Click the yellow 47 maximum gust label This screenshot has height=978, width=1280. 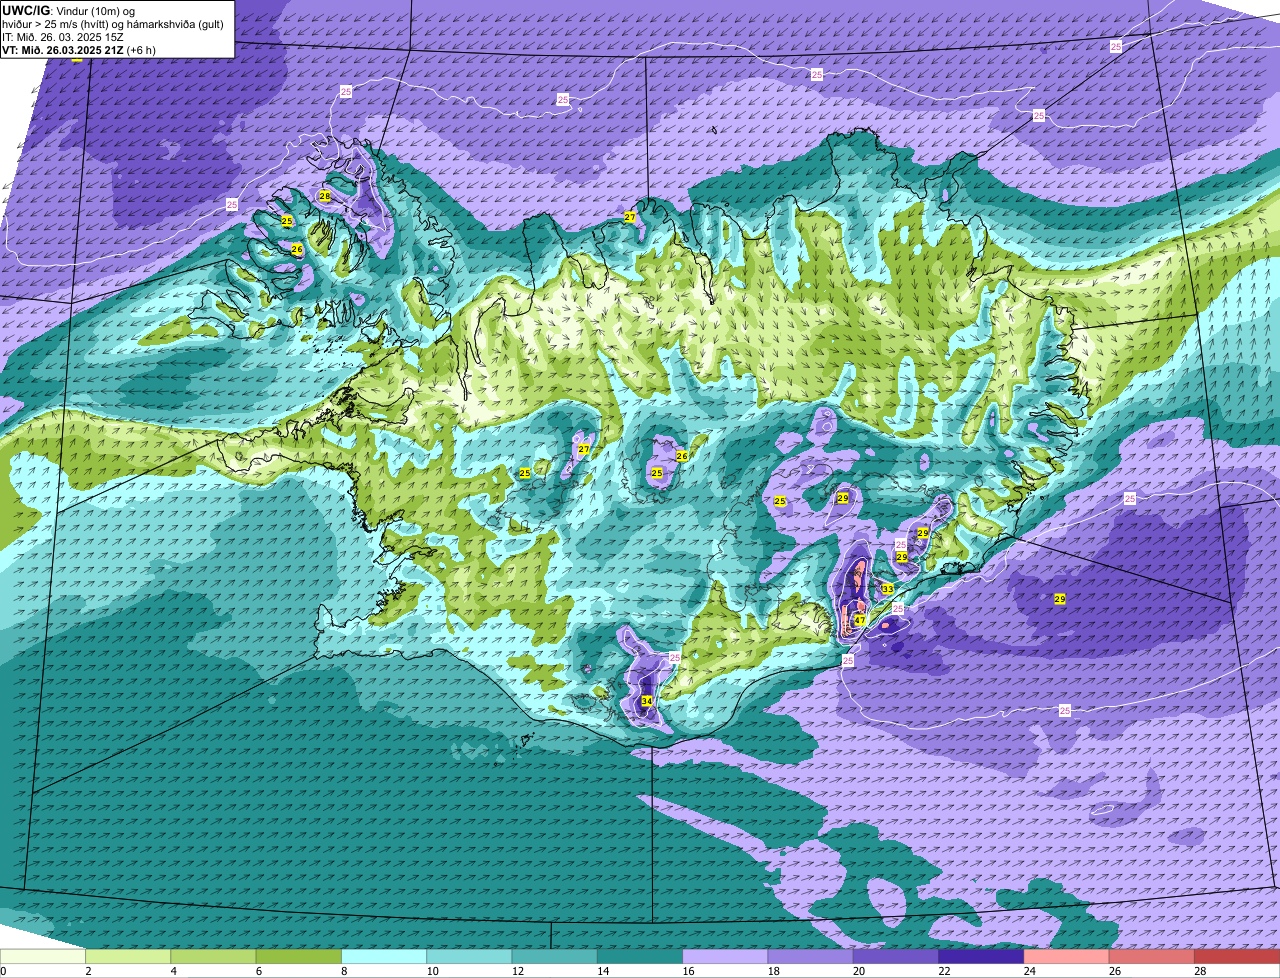pos(860,621)
